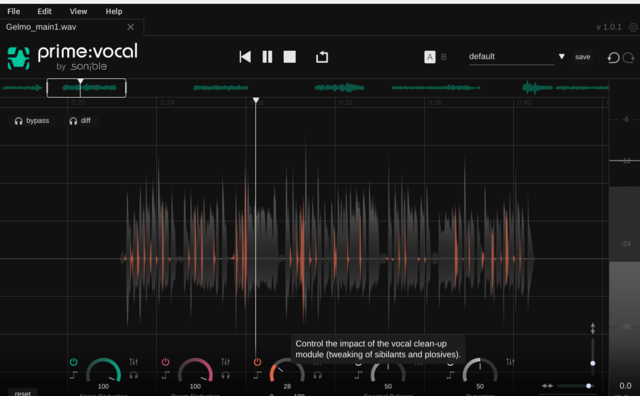The width and height of the screenshot is (640, 396).
Task: Switch to the A comparison state
Action: click(x=430, y=57)
